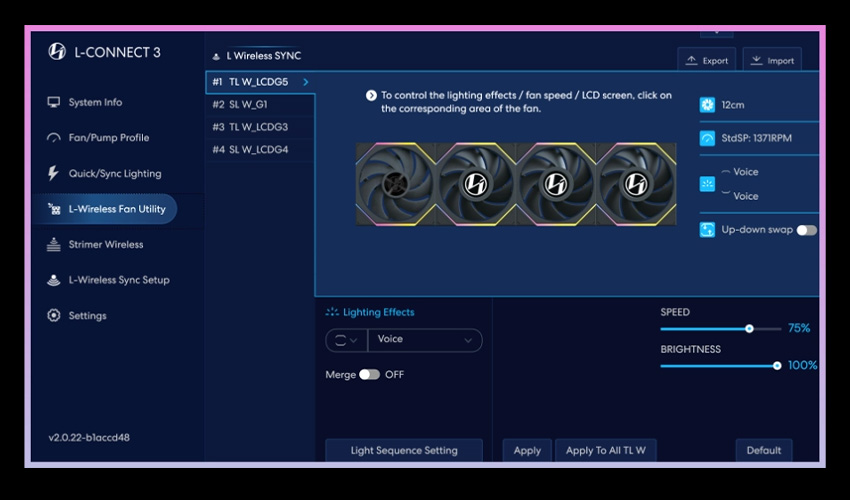Click Apply To All TL W

[606, 450]
